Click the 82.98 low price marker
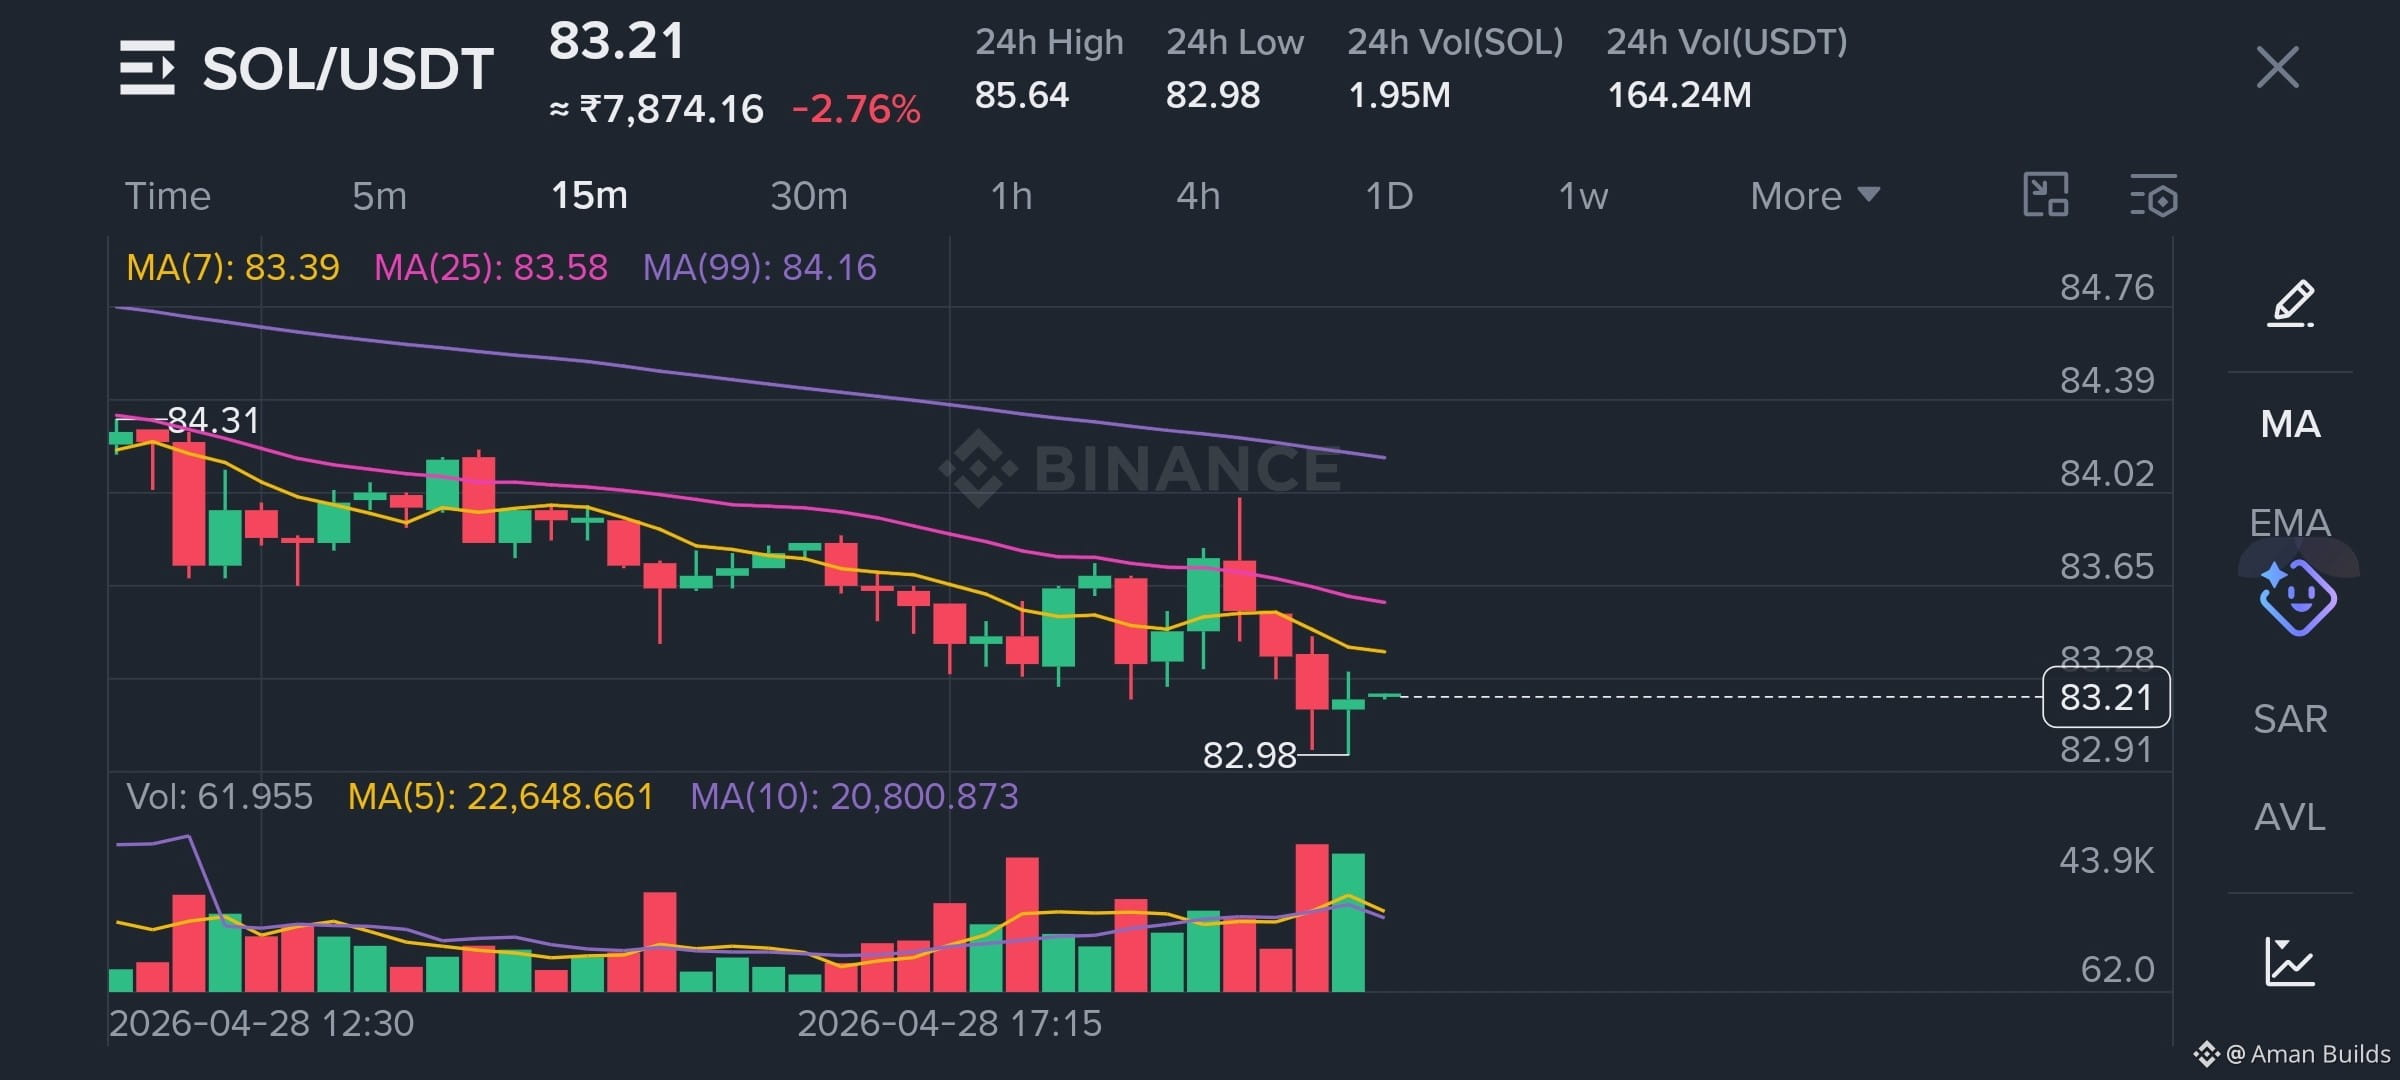 pyautogui.click(x=1249, y=755)
